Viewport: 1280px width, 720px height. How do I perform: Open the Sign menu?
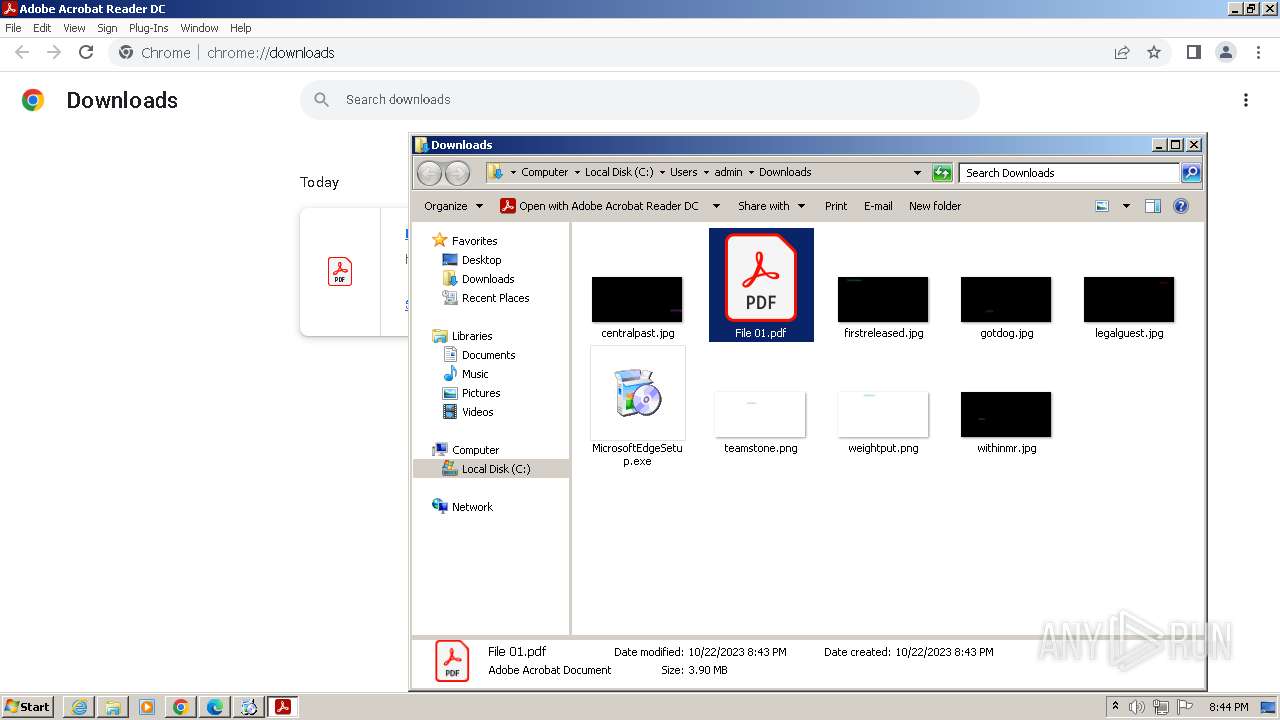click(107, 28)
